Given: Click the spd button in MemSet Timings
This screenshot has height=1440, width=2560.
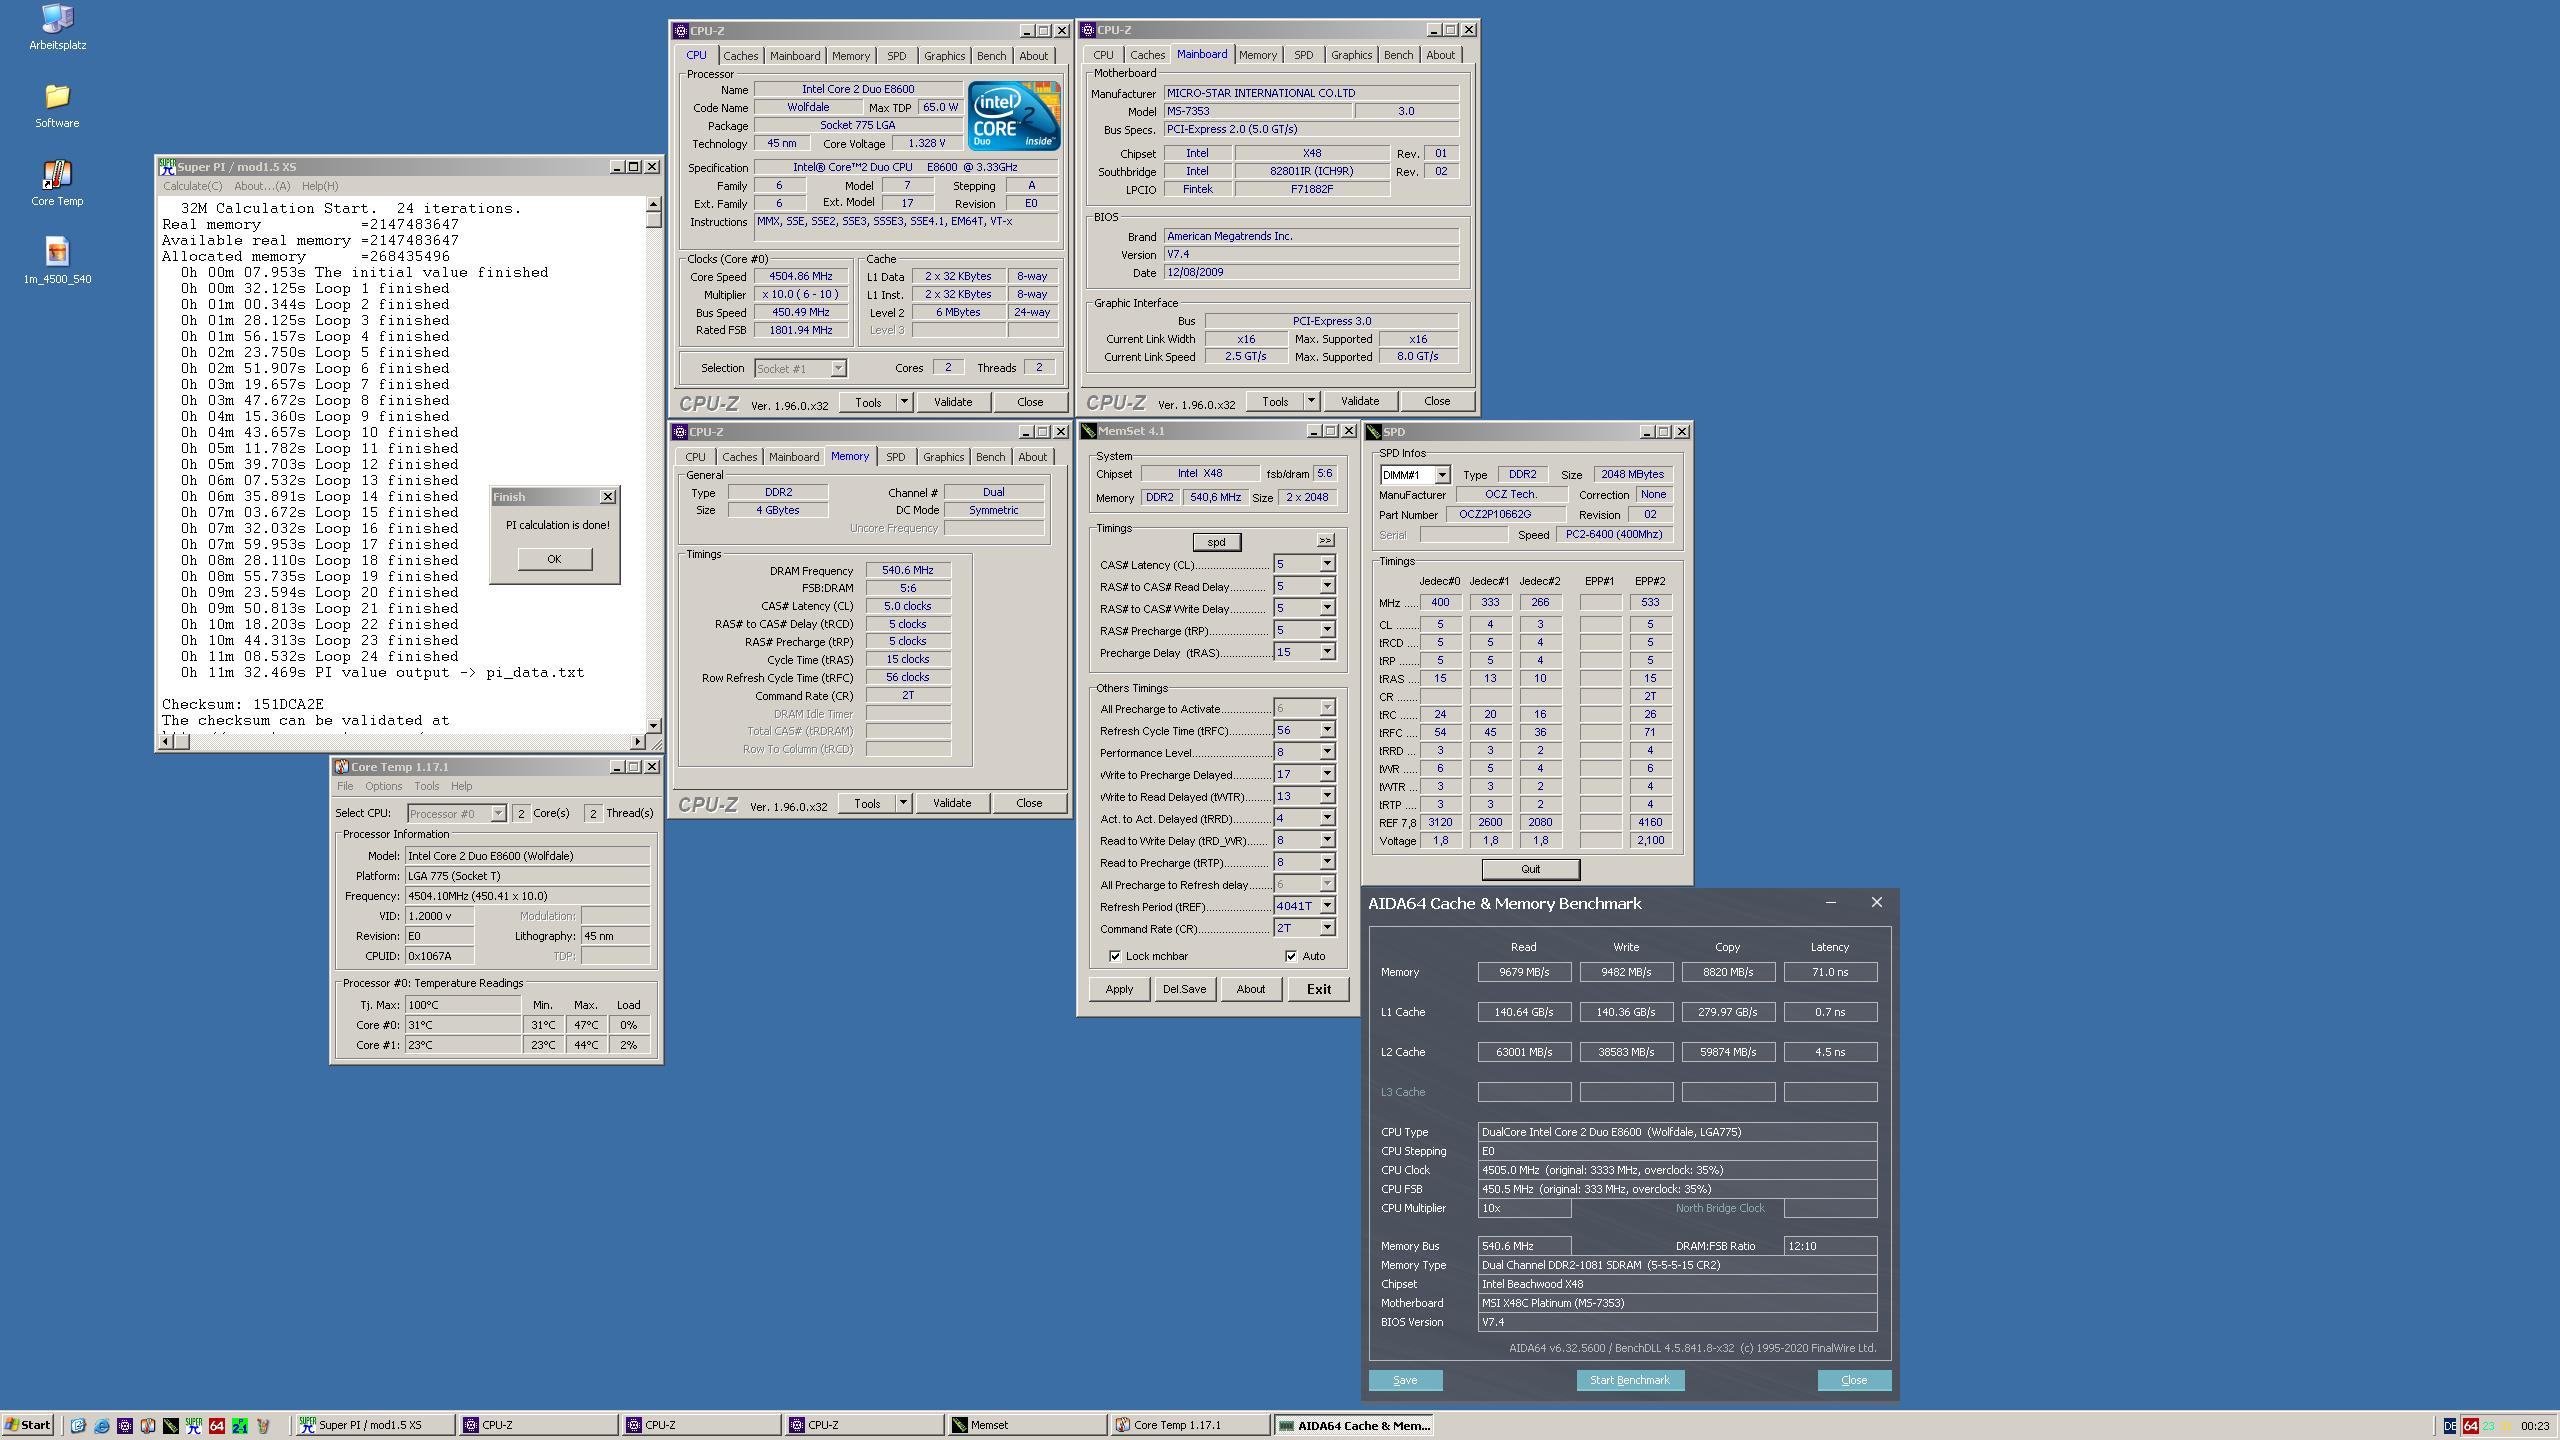Looking at the screenshot, I should pos(1216,542).
